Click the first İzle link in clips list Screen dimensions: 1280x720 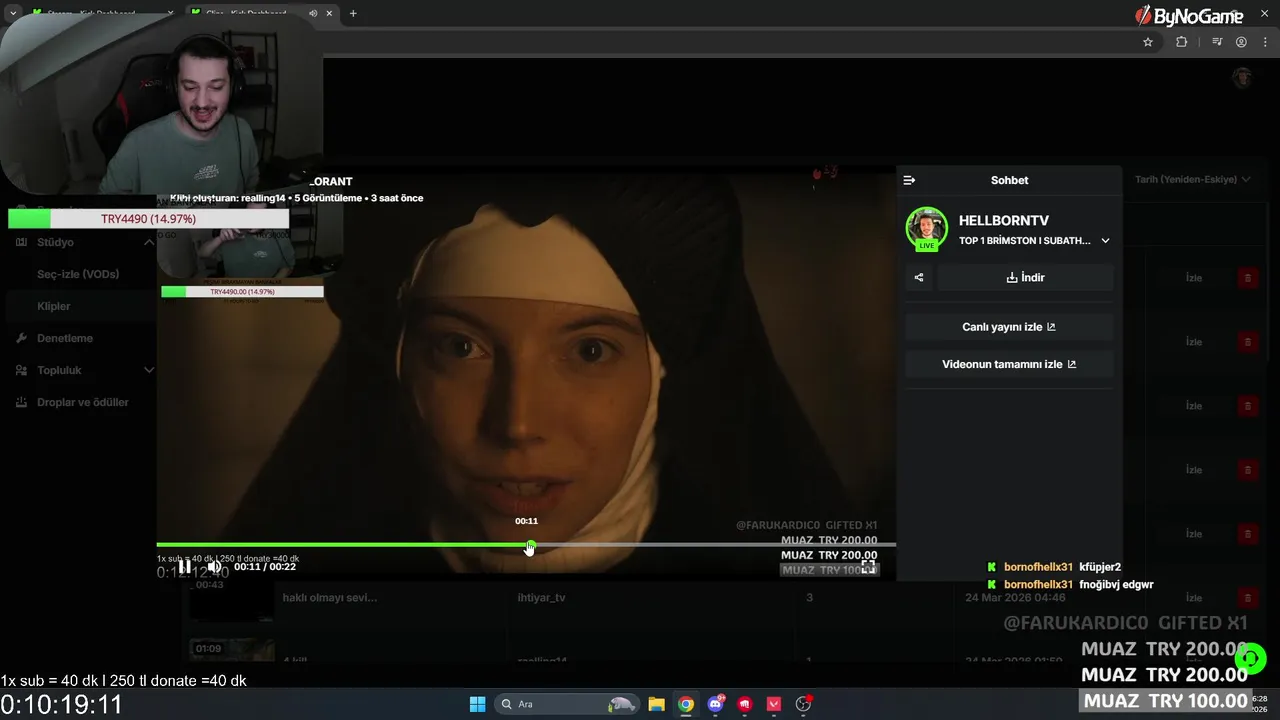pos(1194,278)
